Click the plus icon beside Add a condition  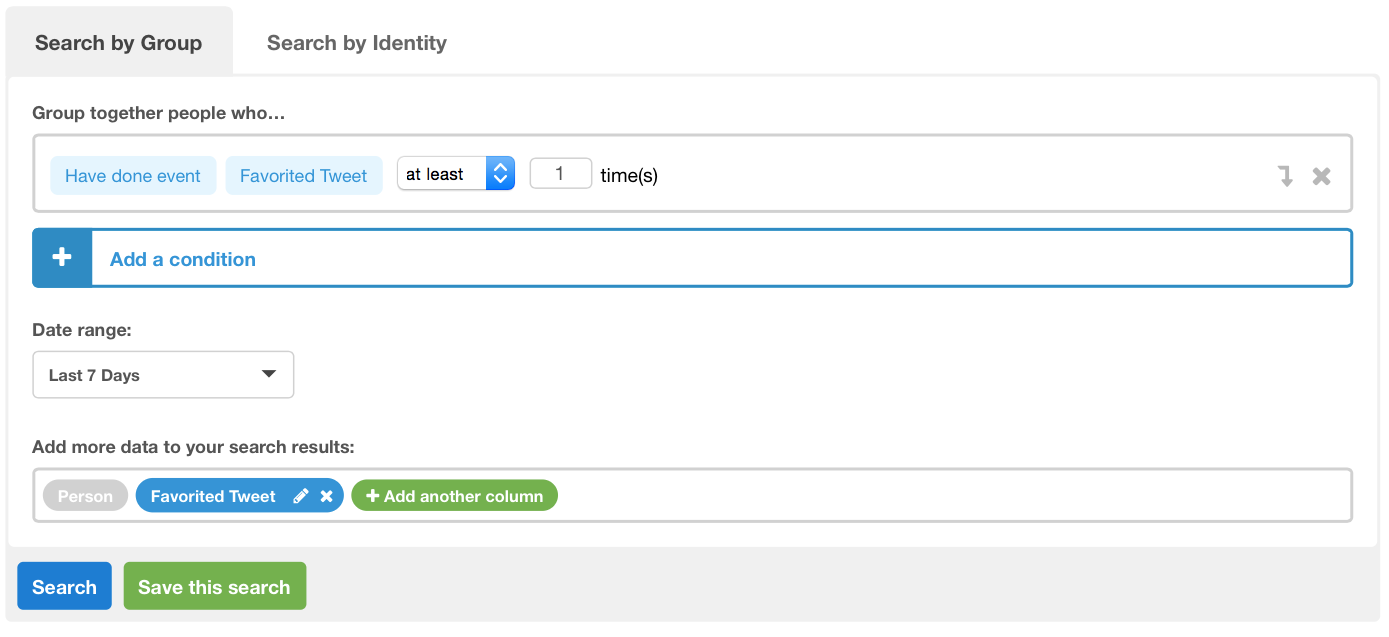[x=62, y=258]
